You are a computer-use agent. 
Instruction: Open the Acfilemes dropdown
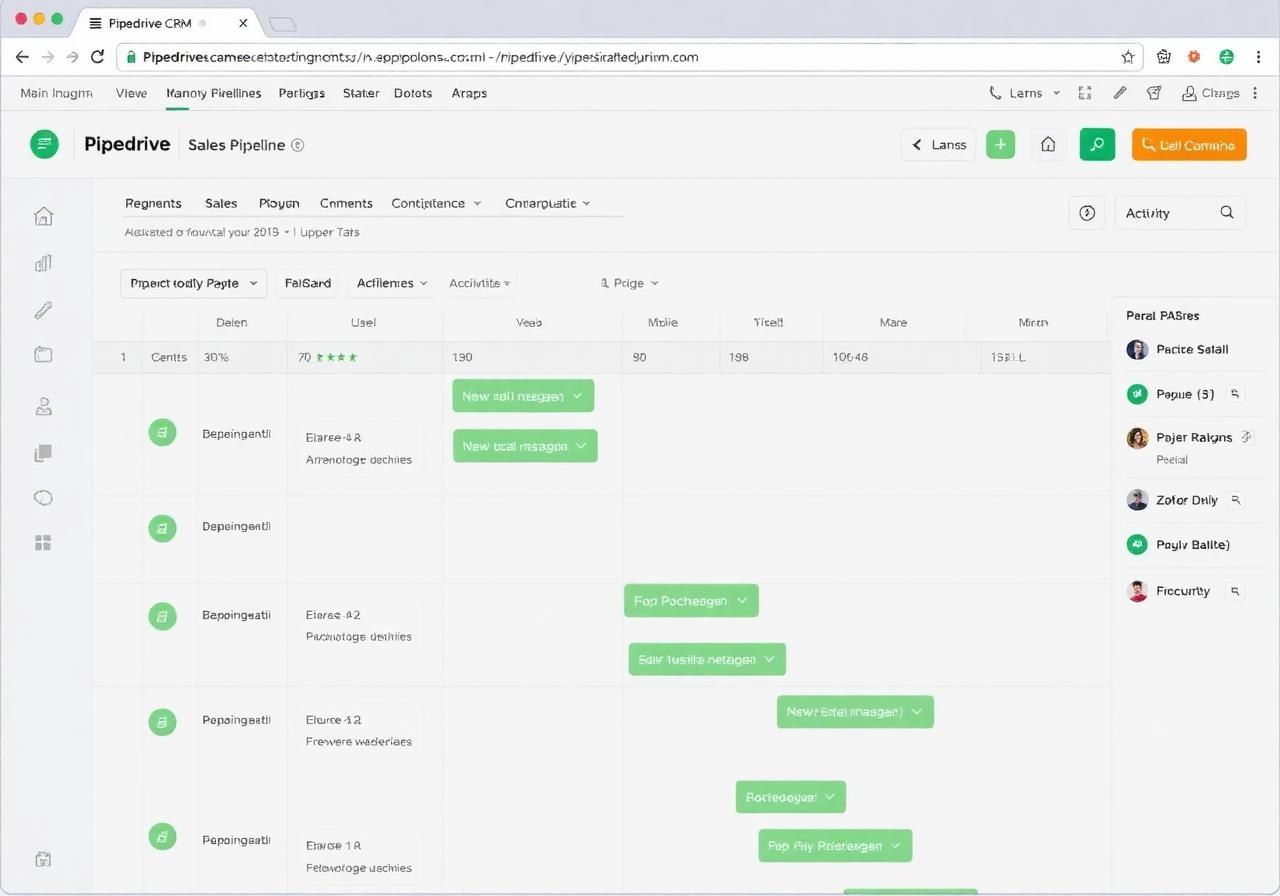tap(393, 283)
